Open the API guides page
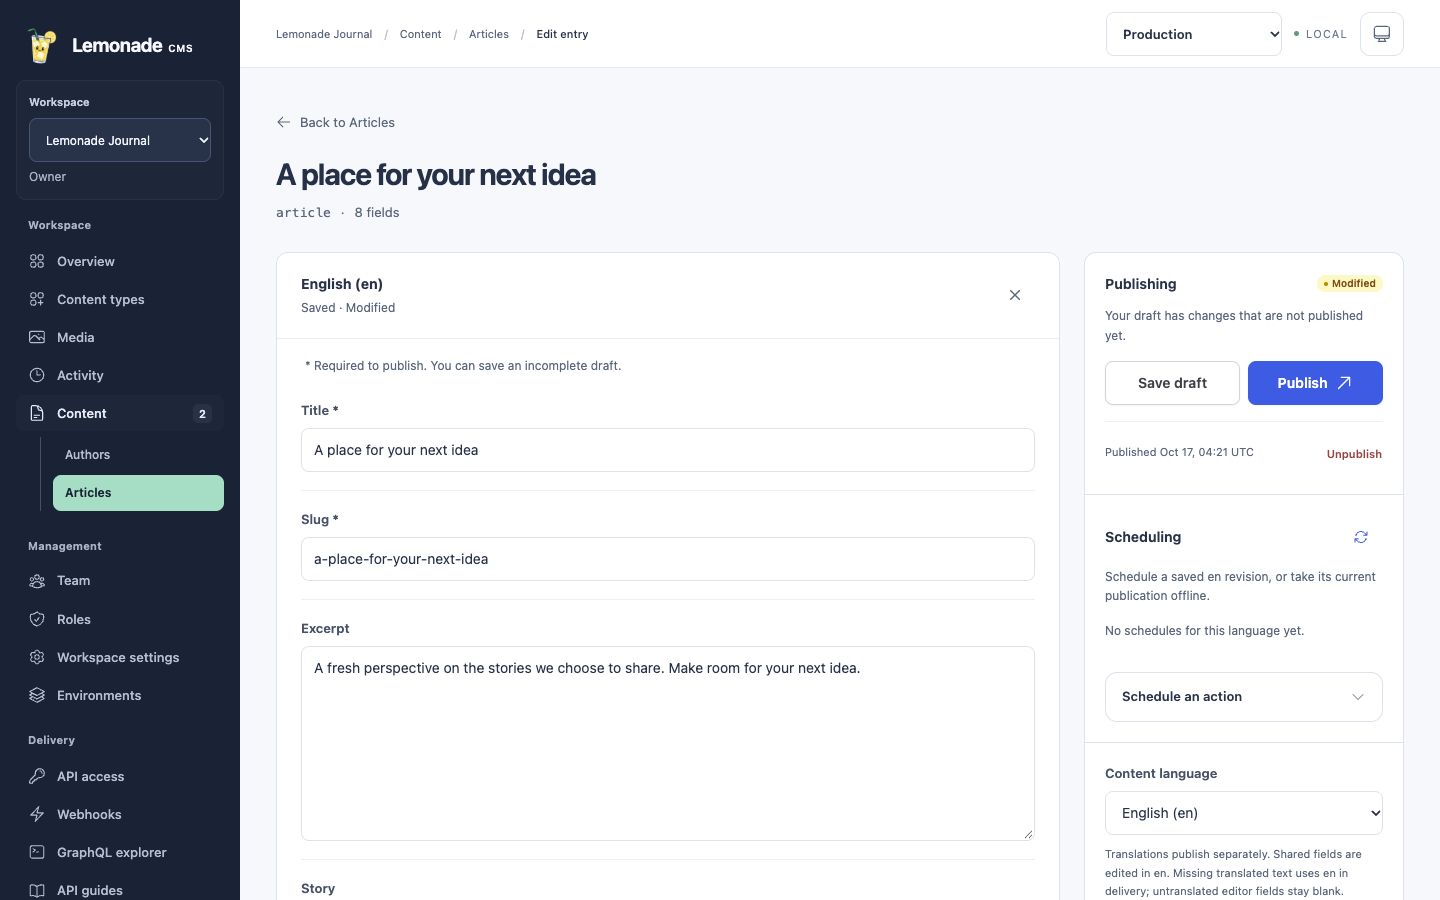Screen dimensions: 1440x900 pos(120,890)
